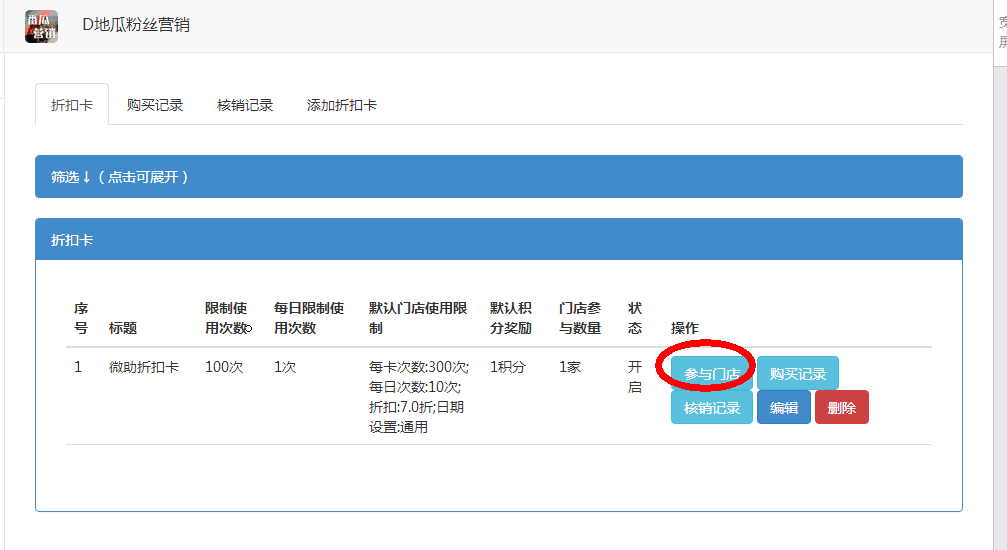Click the 每日限制使用次数 column header
The width and height of the screenshot is (1007, 550).
click(309, 318)
